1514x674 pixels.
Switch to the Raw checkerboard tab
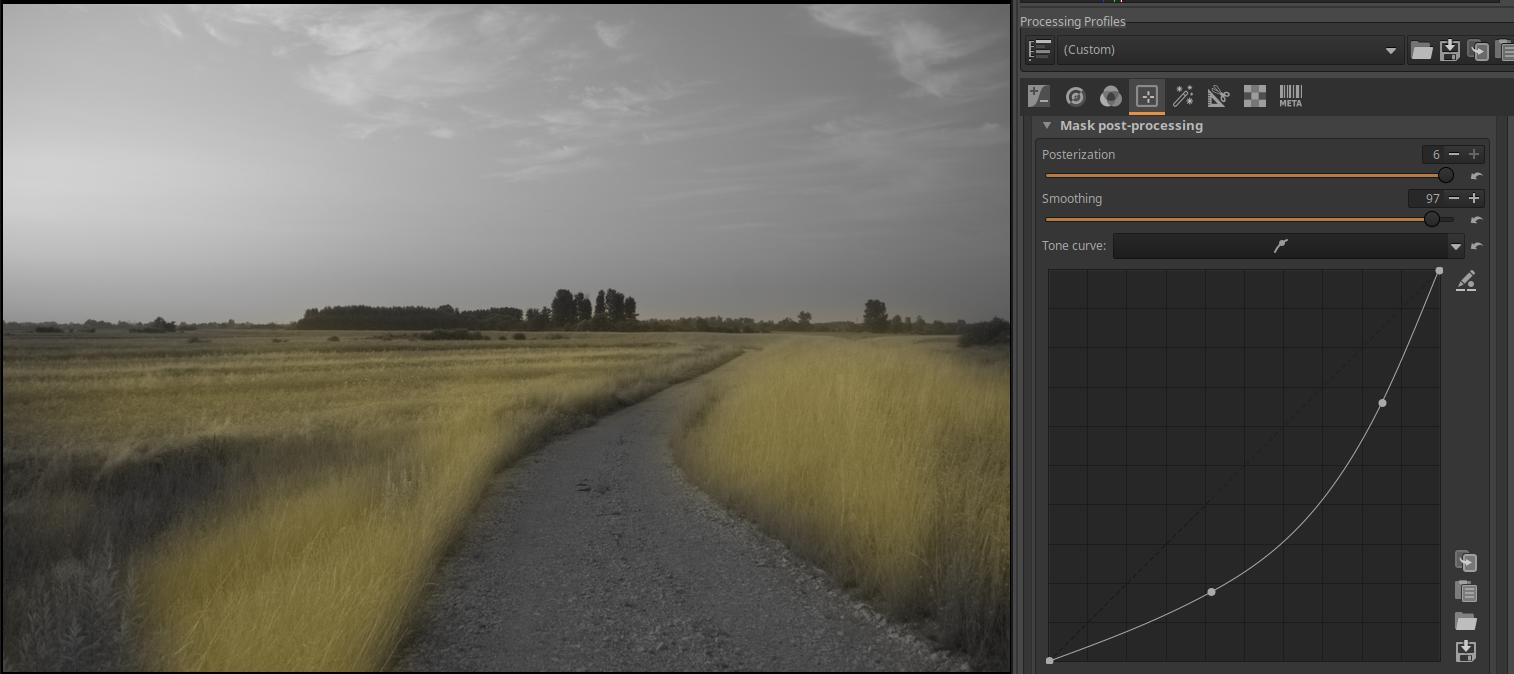(x=1254, y=96)
